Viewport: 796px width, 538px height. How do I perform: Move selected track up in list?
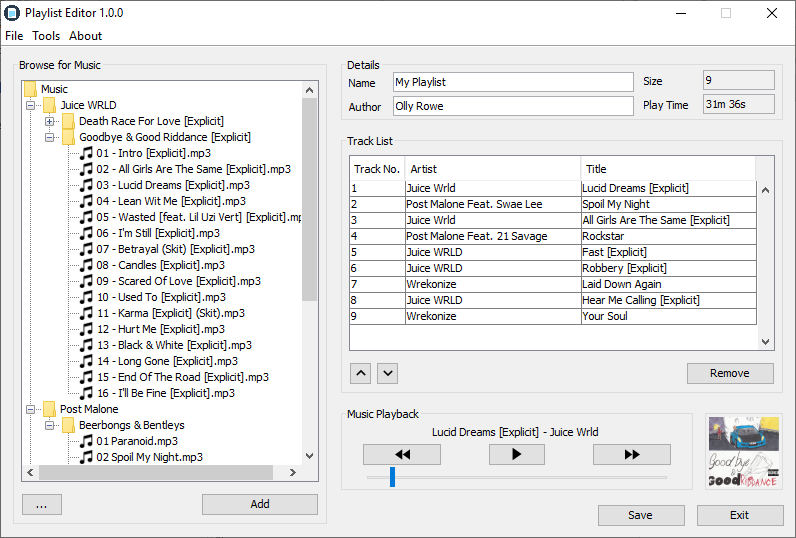(360, 374)
